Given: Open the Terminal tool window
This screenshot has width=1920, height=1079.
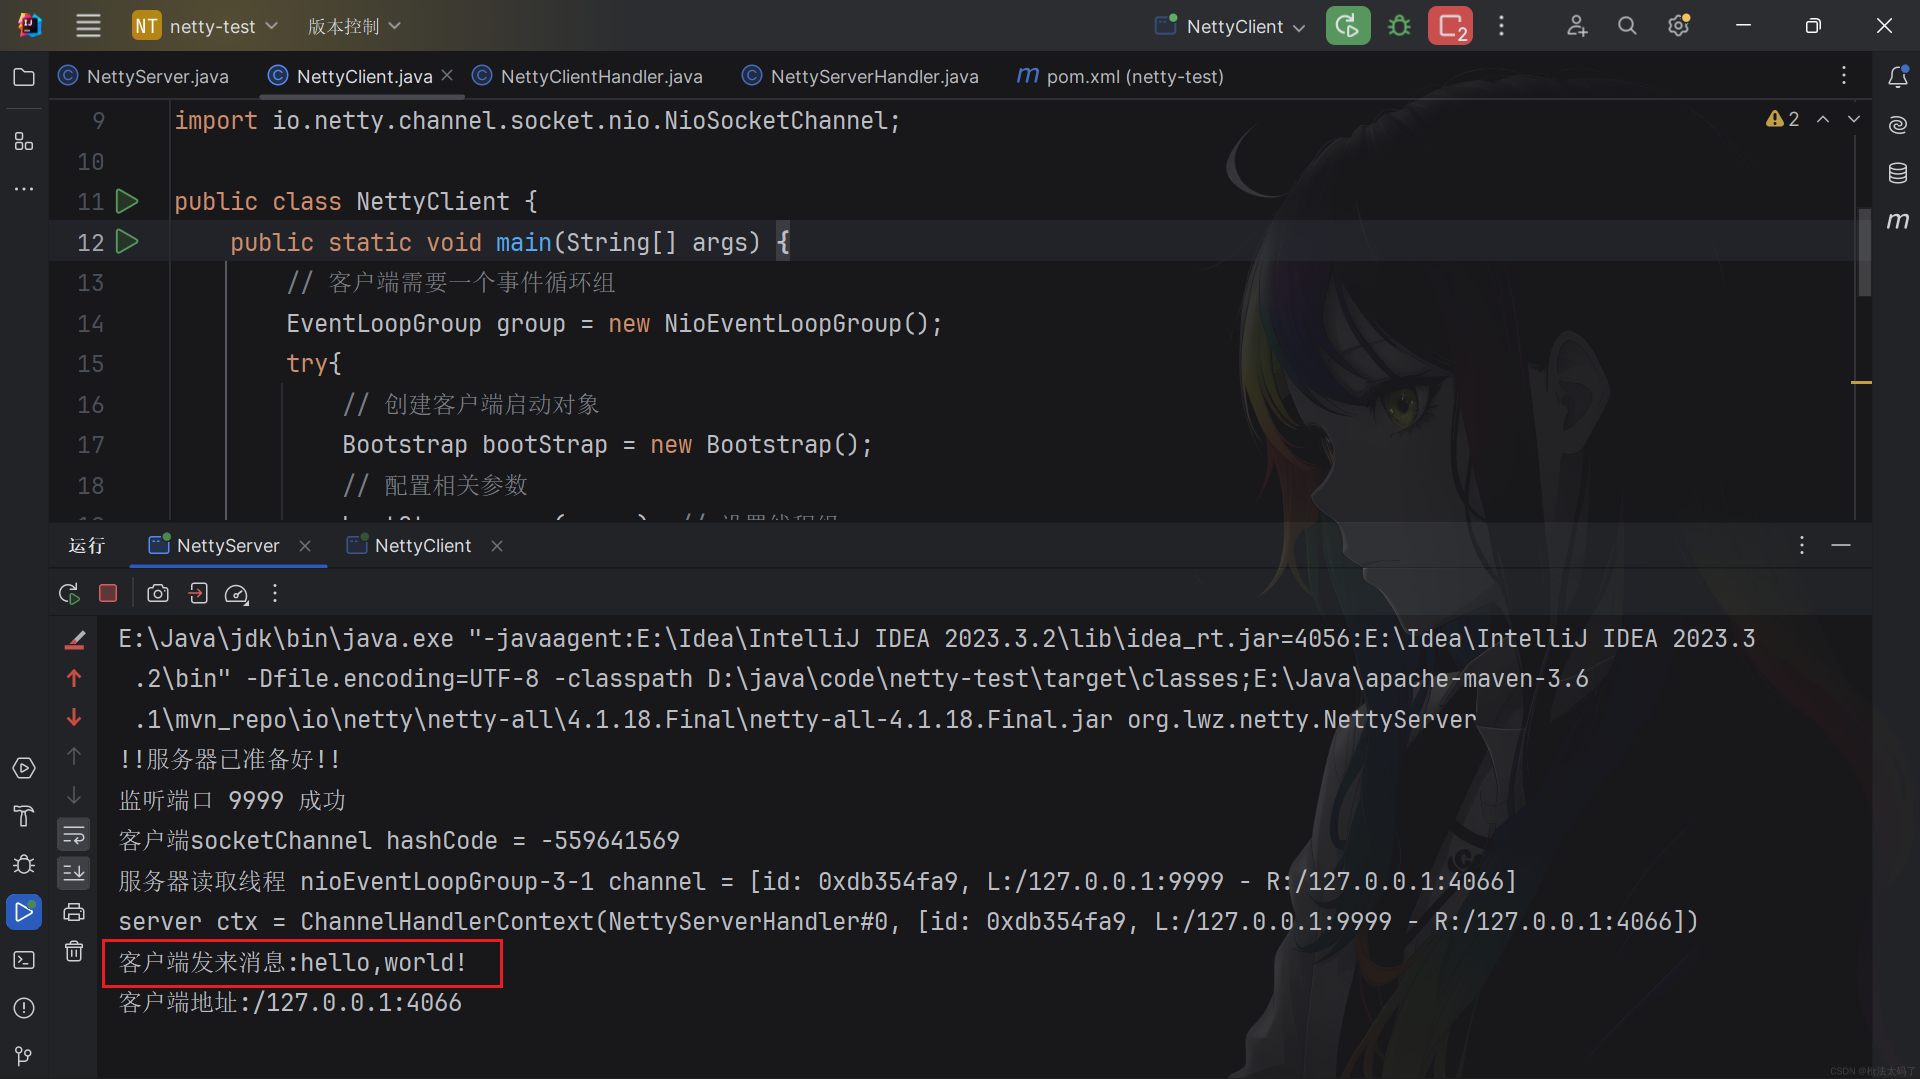Looking at the screenshot, I should [x=24, y=960].
